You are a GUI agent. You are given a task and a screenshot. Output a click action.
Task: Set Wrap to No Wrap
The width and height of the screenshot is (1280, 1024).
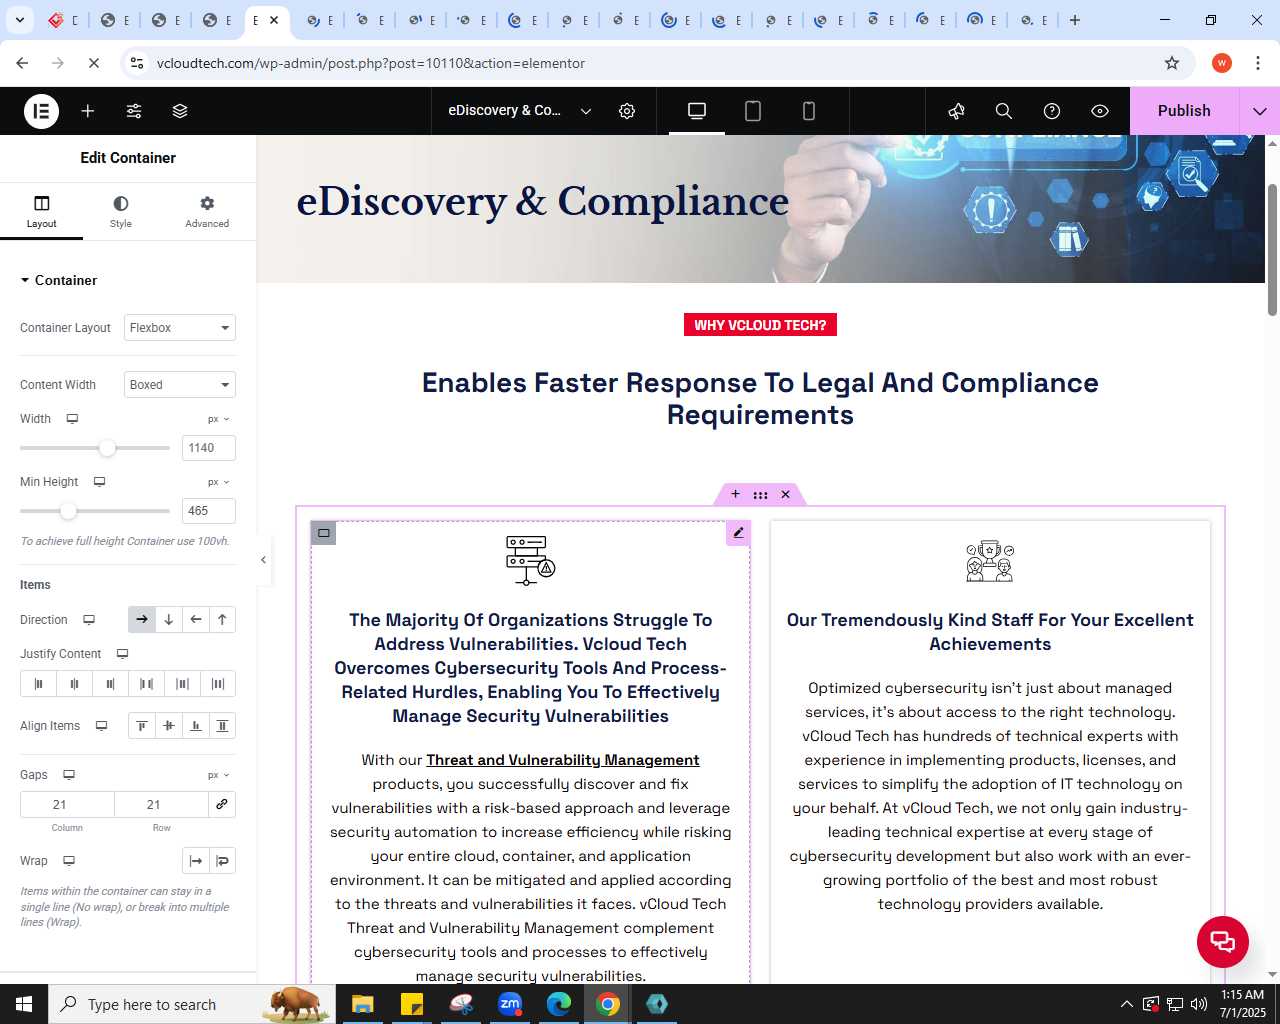click(196, 861)
